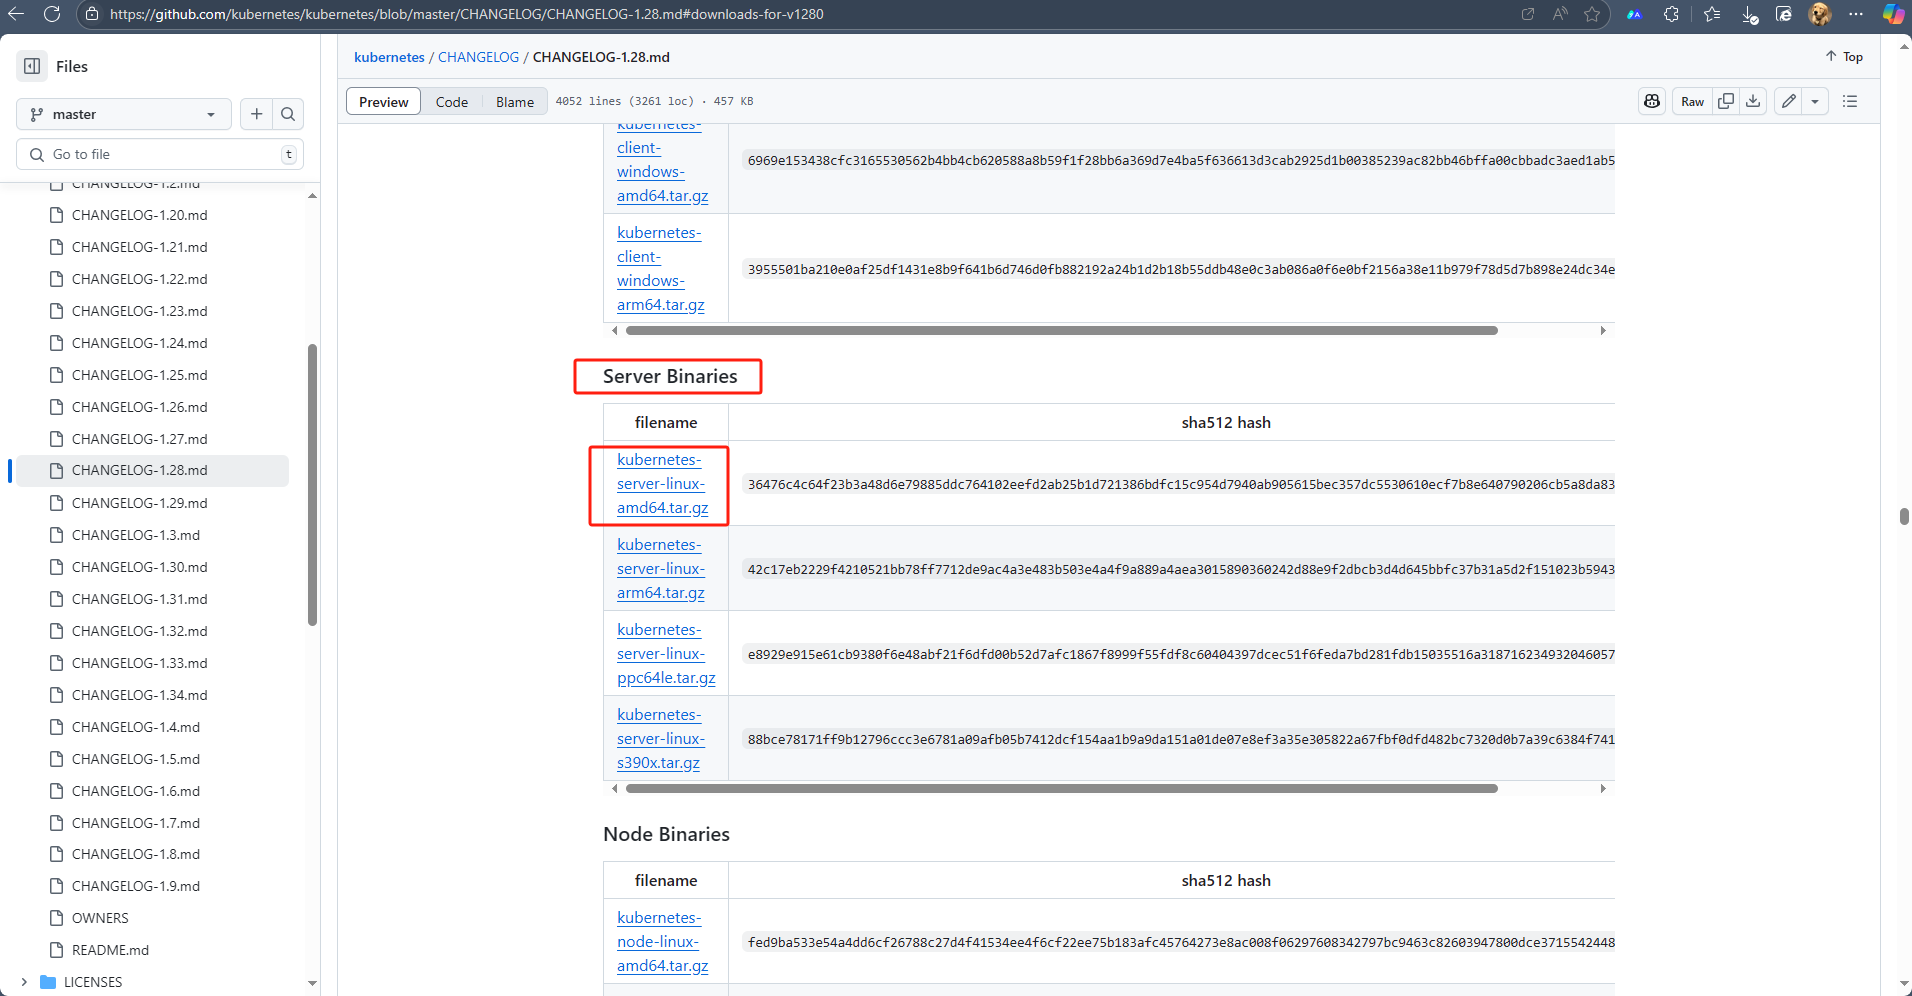Switch to the Blame tab

[x=515, y=102]
